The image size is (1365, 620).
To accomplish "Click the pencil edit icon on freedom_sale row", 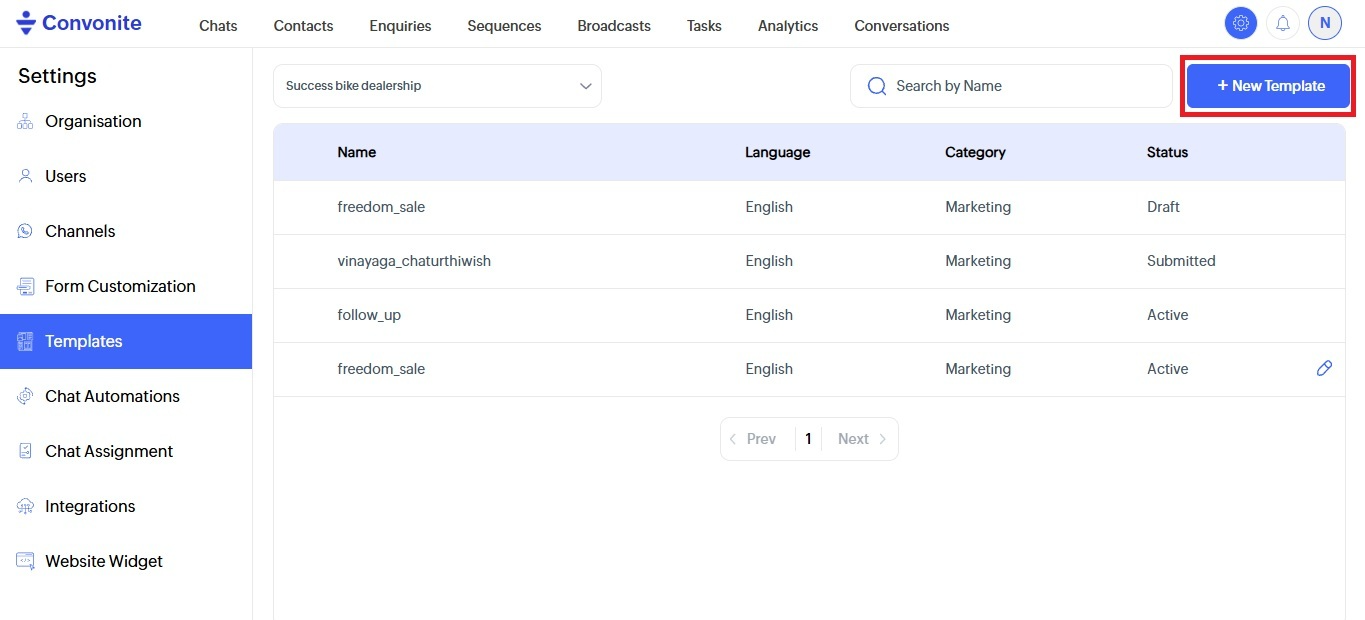I will 1324,369.
